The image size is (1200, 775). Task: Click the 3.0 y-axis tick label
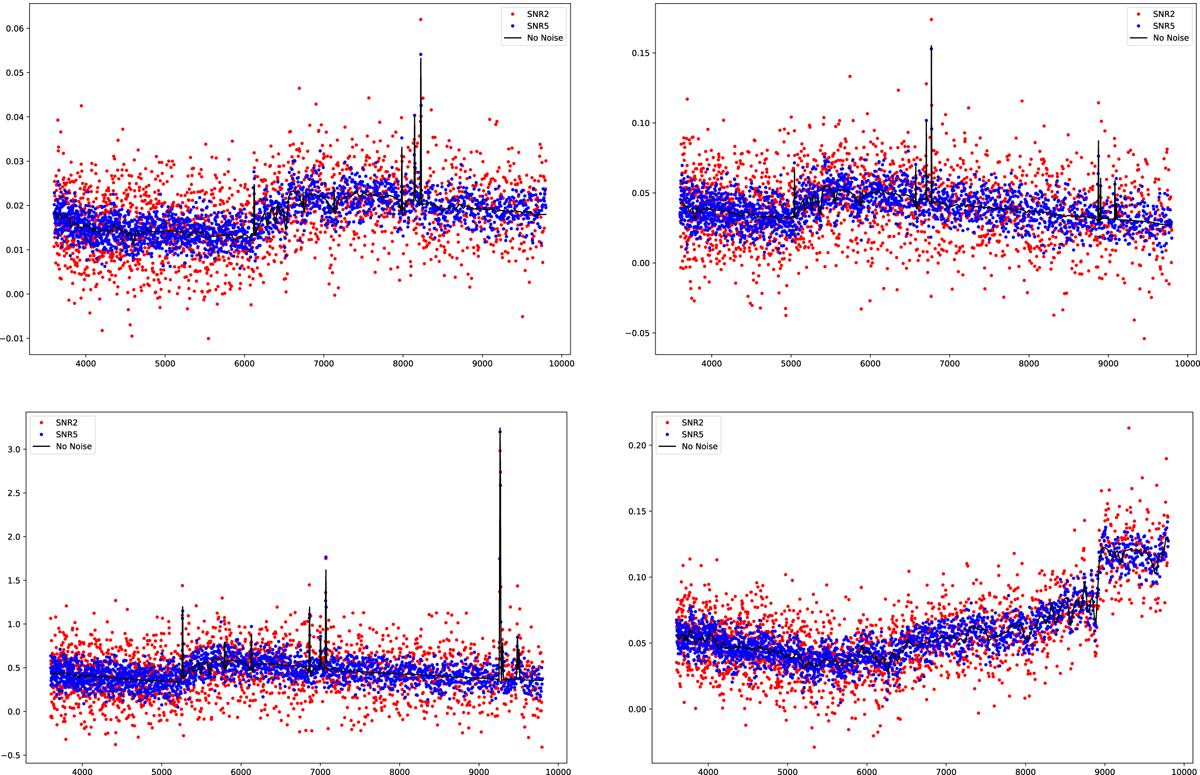(x=17, y=450)
